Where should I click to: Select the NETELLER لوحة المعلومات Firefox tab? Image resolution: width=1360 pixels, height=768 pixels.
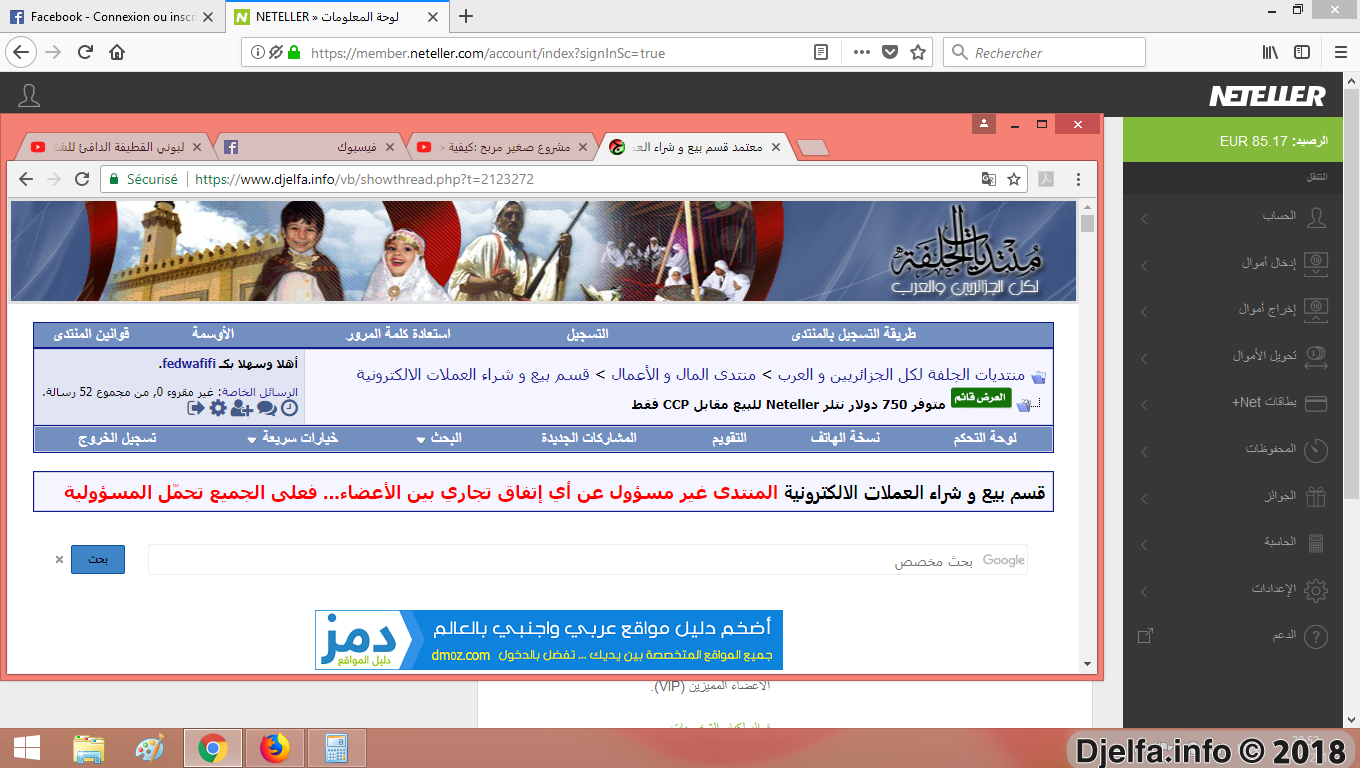click(339, 16)
